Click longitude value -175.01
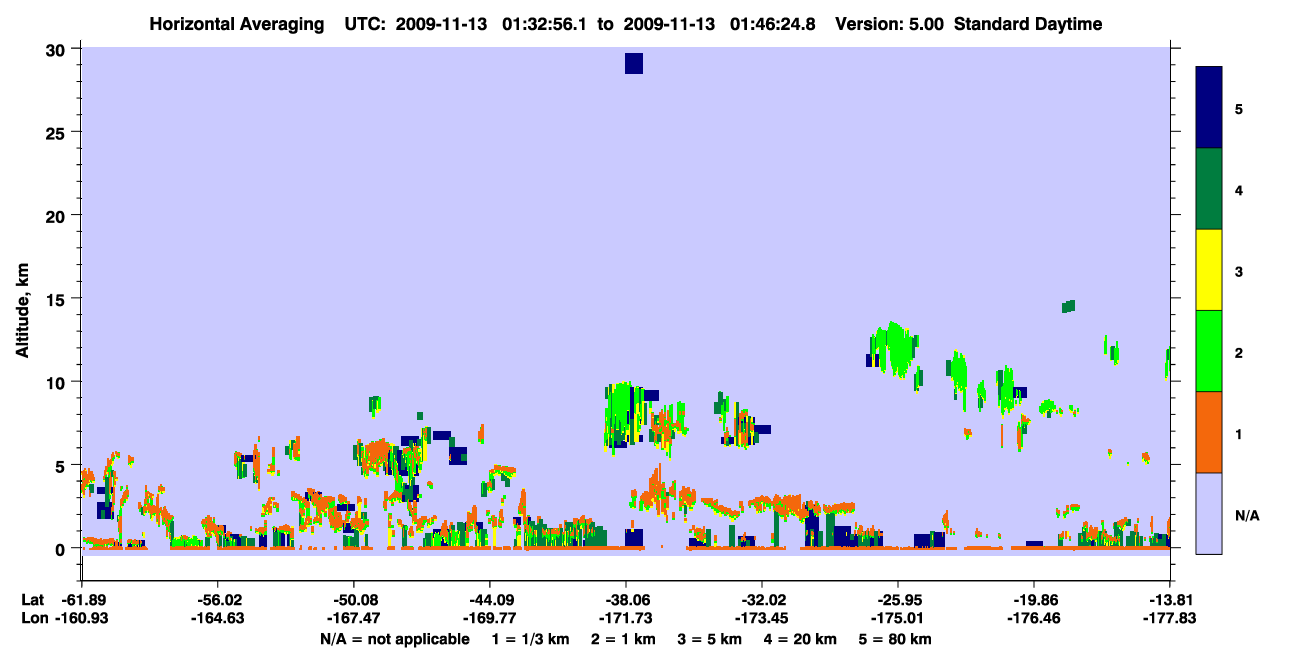This screenshot has height=667, width=1300. tap(898, 618)
